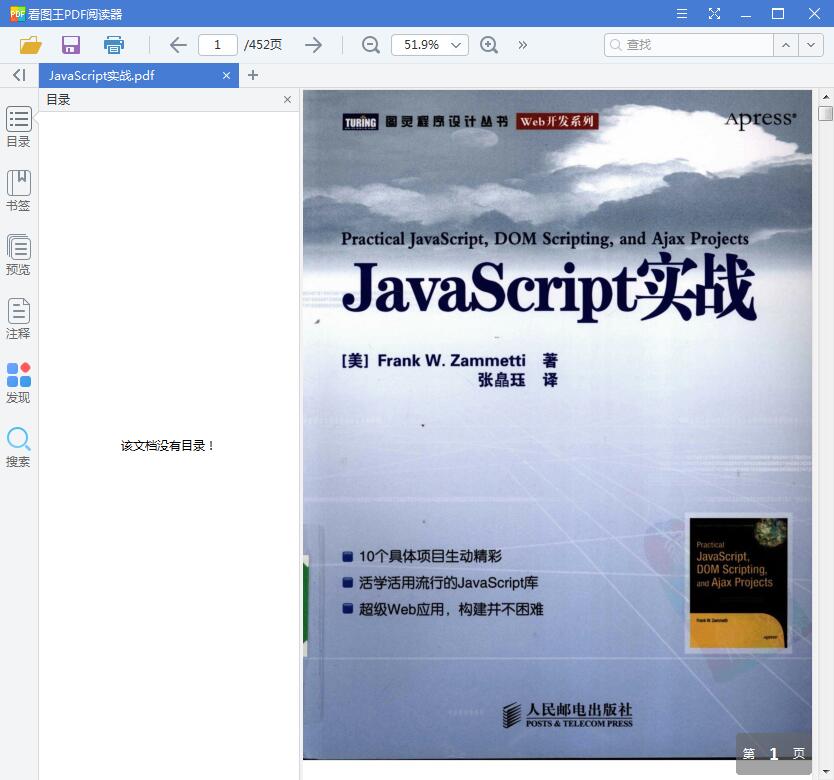Select the JavaScript实战.pdf tab
Viewport: 834px width, 780px height.
pos(138,76)
